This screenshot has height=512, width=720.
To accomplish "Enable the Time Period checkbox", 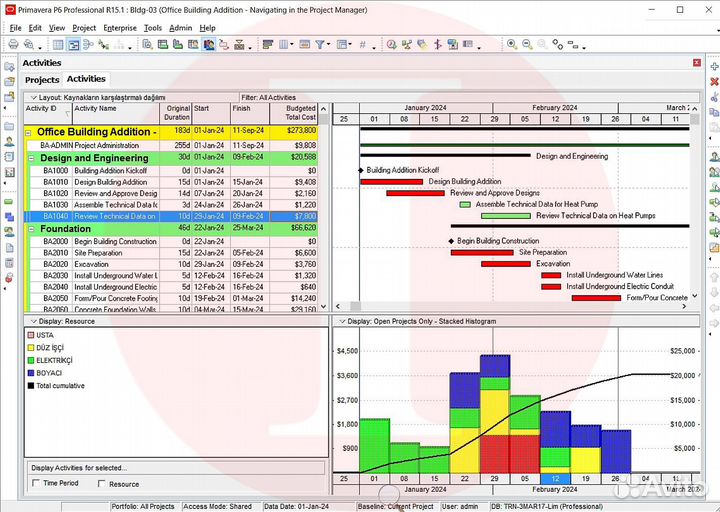I will 36,483.
